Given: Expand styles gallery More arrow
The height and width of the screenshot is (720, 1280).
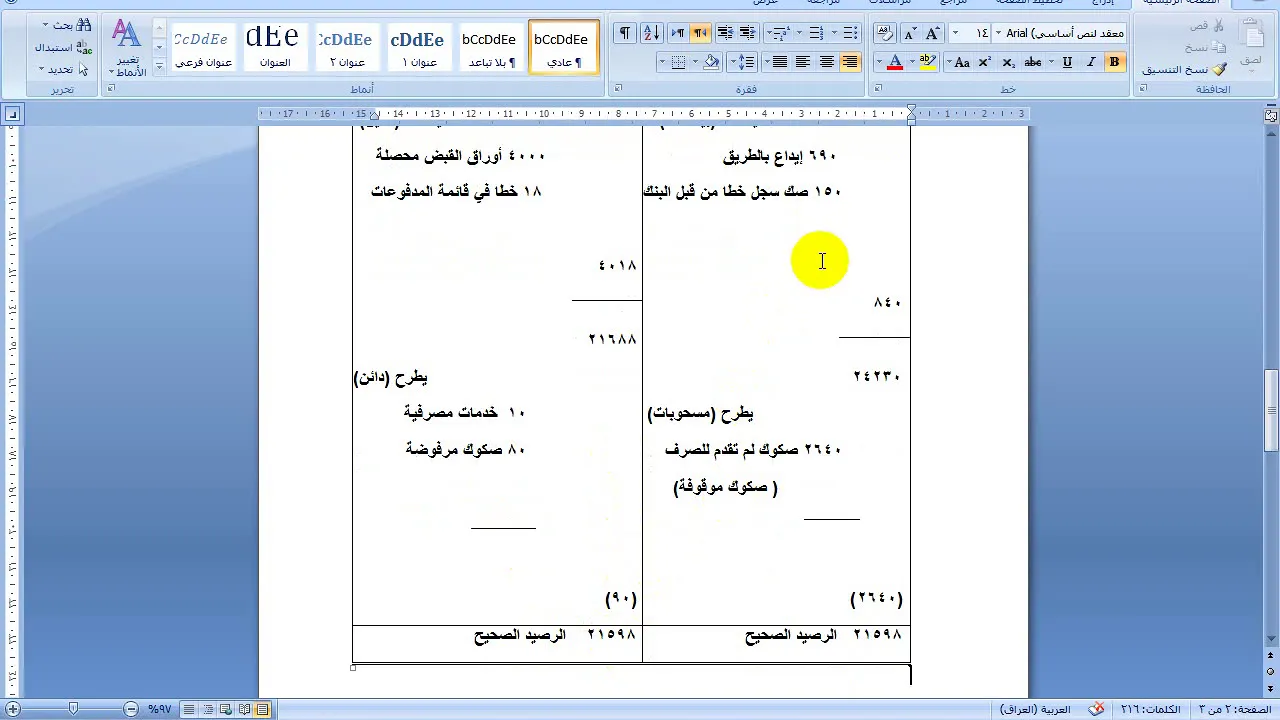Looking at the screenshot, I should coord(159,66).
